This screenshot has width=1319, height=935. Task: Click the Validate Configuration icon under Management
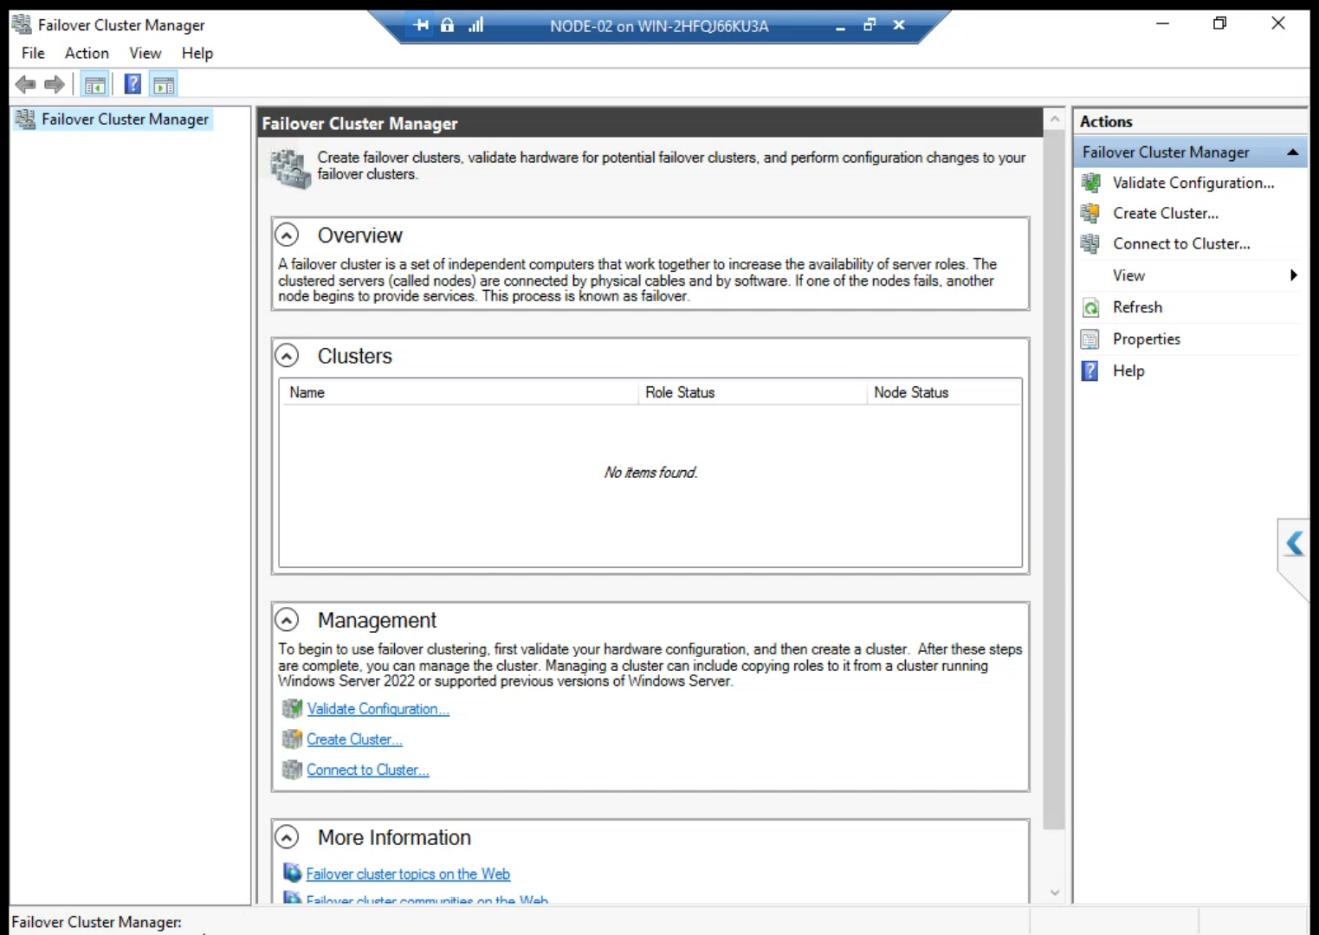coord(292,709)
